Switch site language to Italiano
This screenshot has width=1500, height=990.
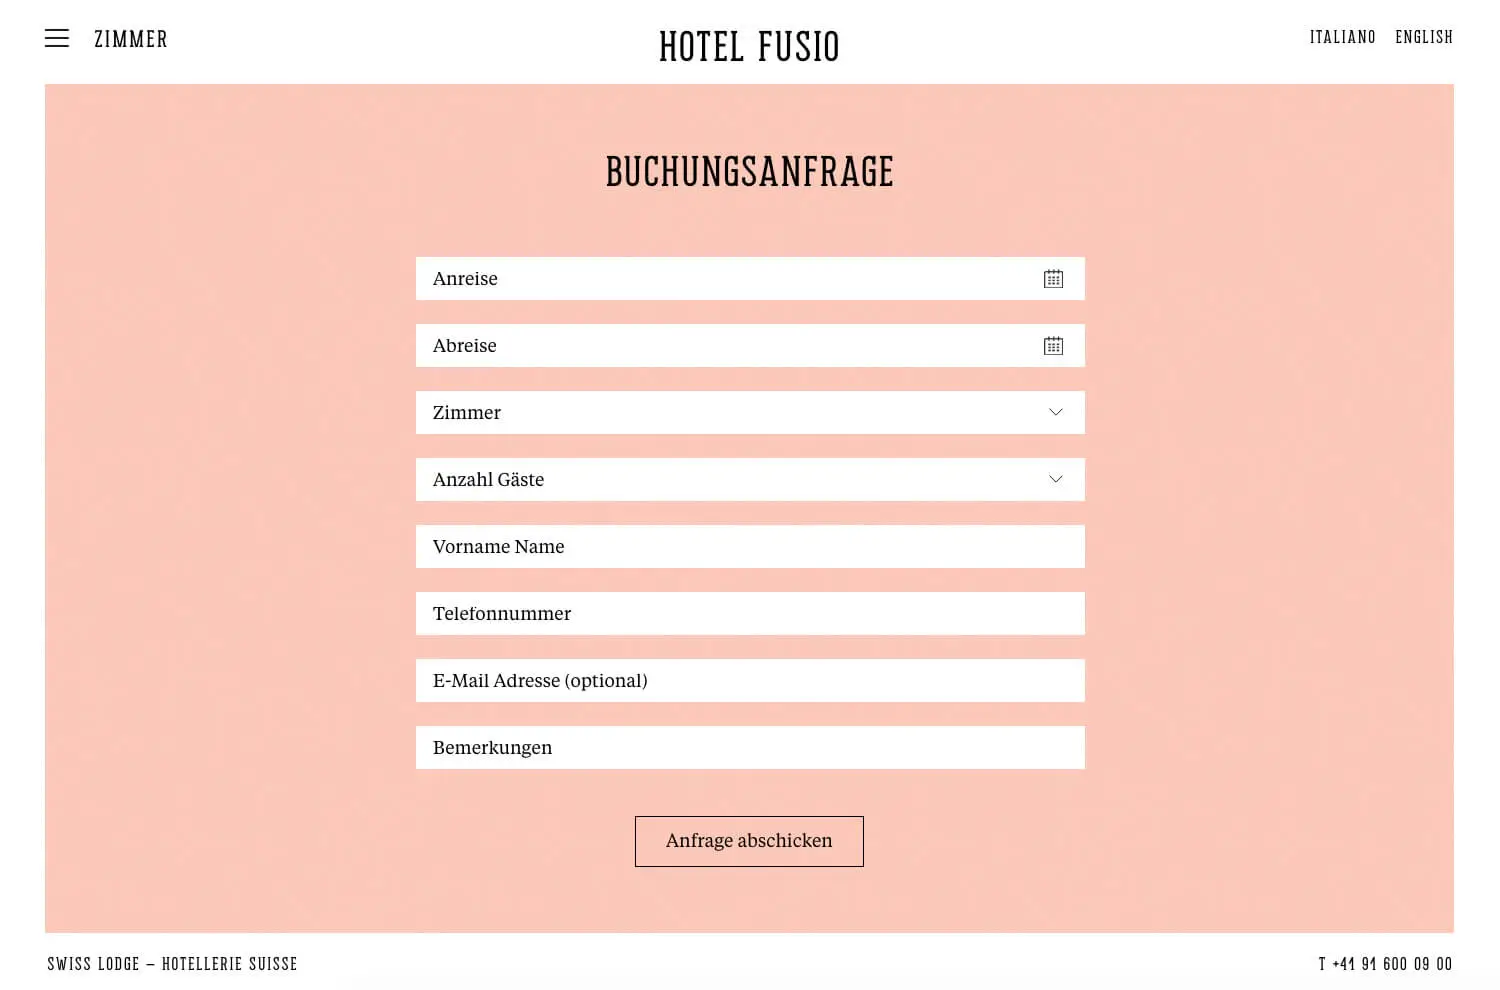1342,37
